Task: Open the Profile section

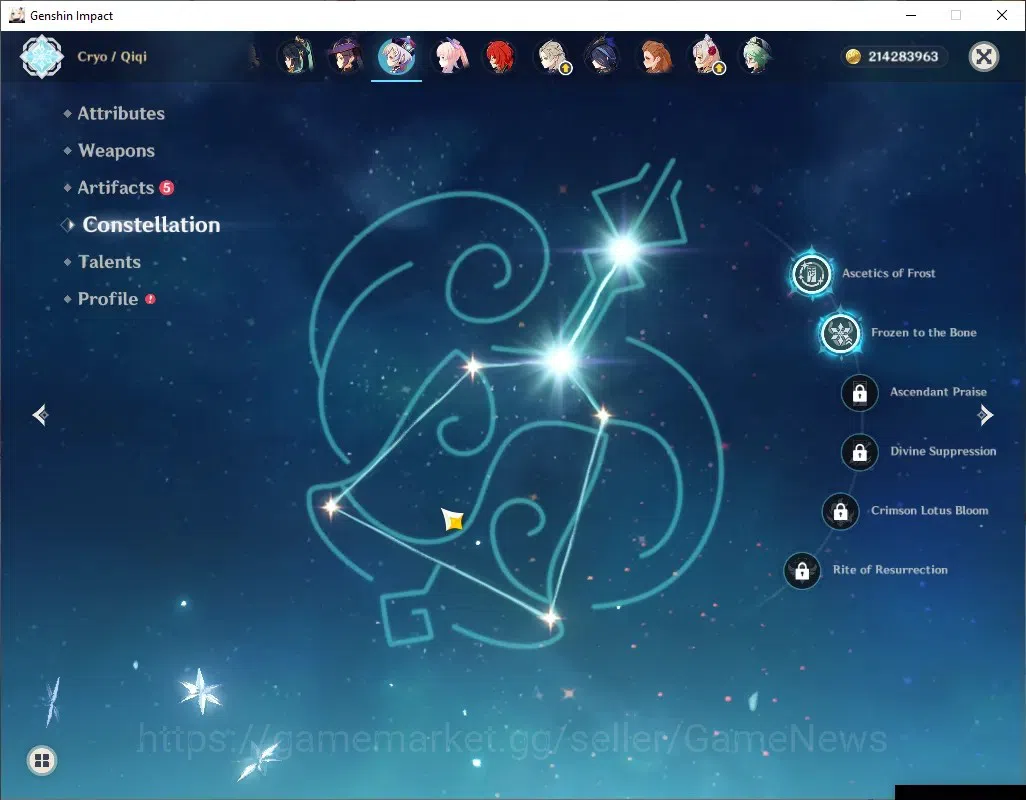Action: (x=108, y=299)
